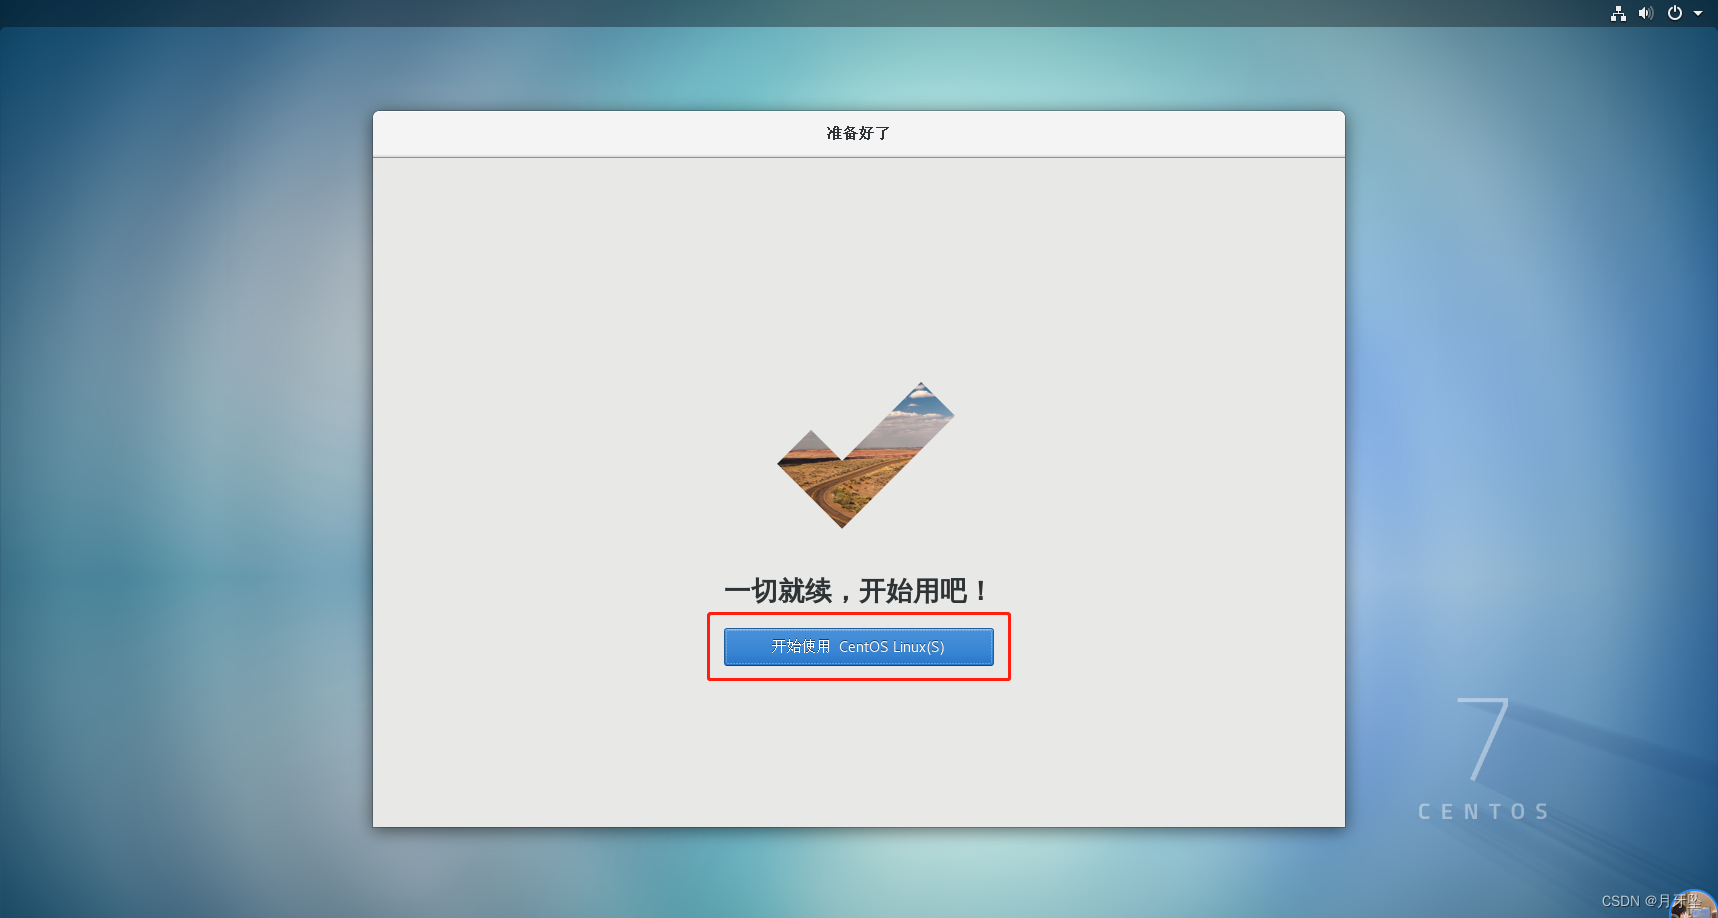Click the winding road in checkmark image
The width and height of the screenshot is (1718, 918).
(845, 485)
